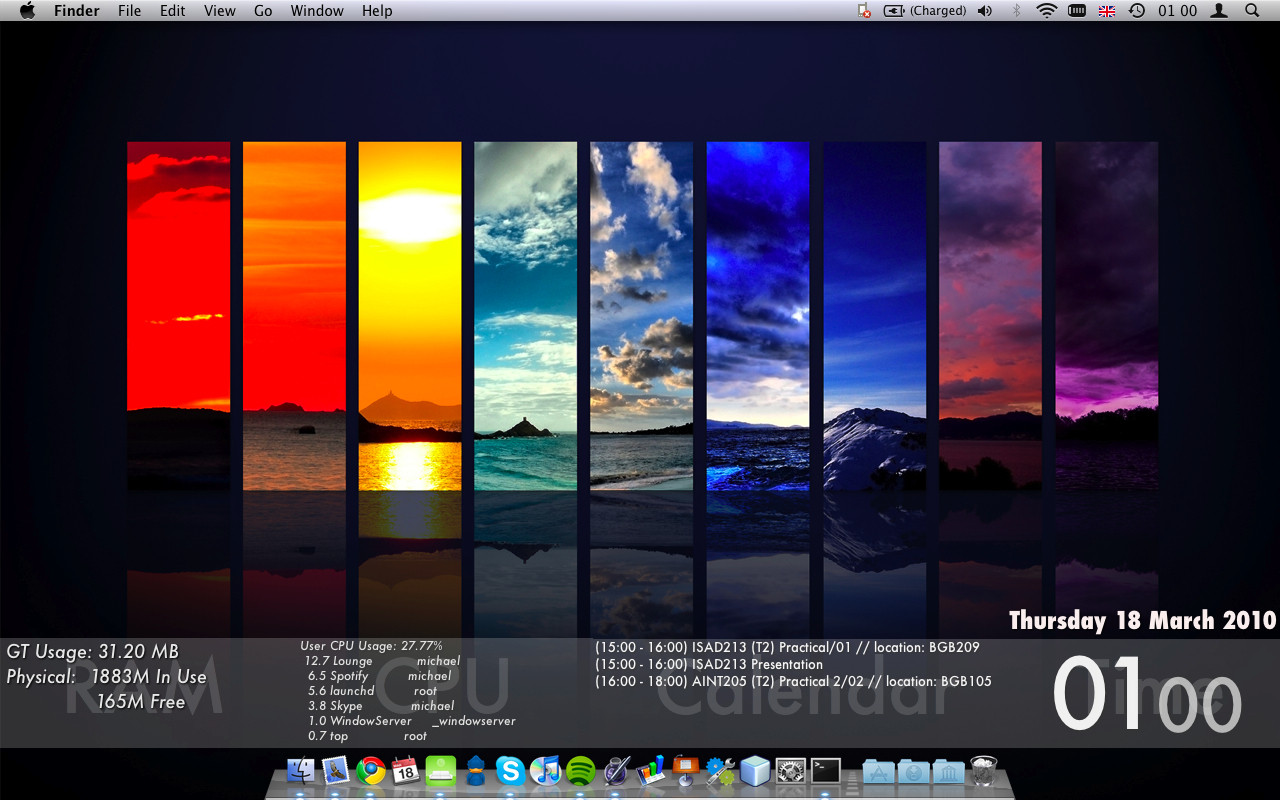
Task: Click the iTunes dock icon
Action: (545, 771)
